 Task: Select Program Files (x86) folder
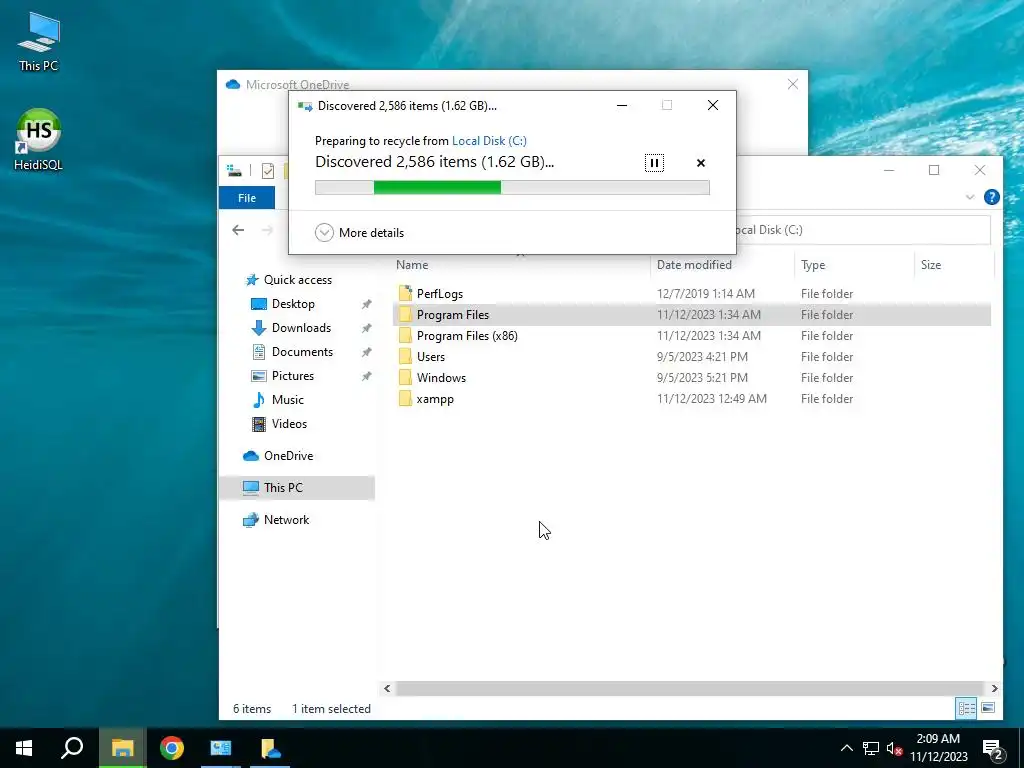click(x=467, y=336)
